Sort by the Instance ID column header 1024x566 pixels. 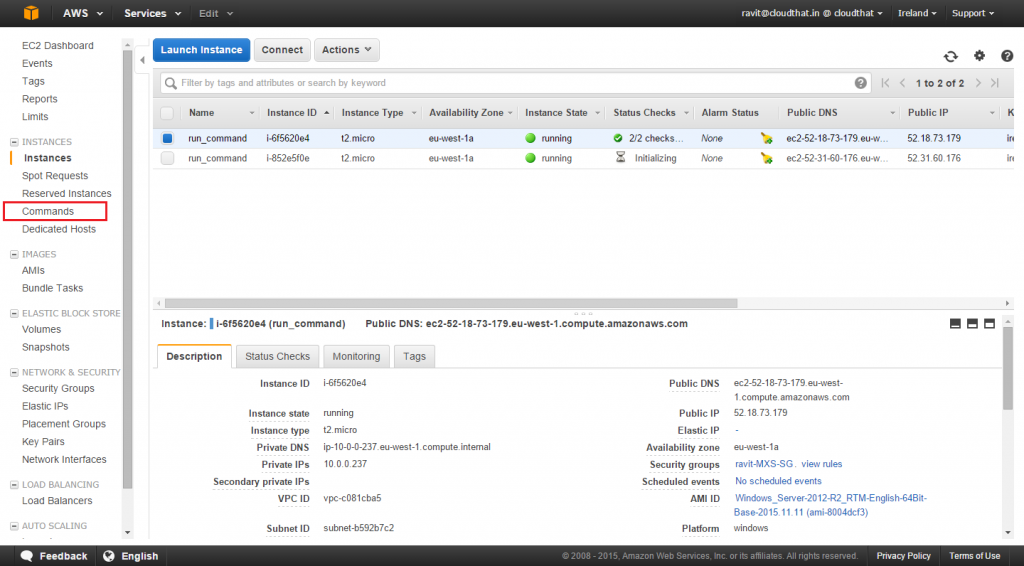pos(298,113)
